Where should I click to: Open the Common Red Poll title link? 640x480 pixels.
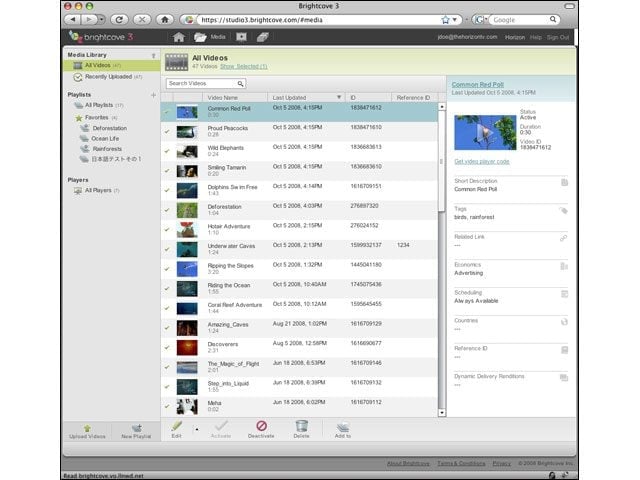(x=478, y=84)
